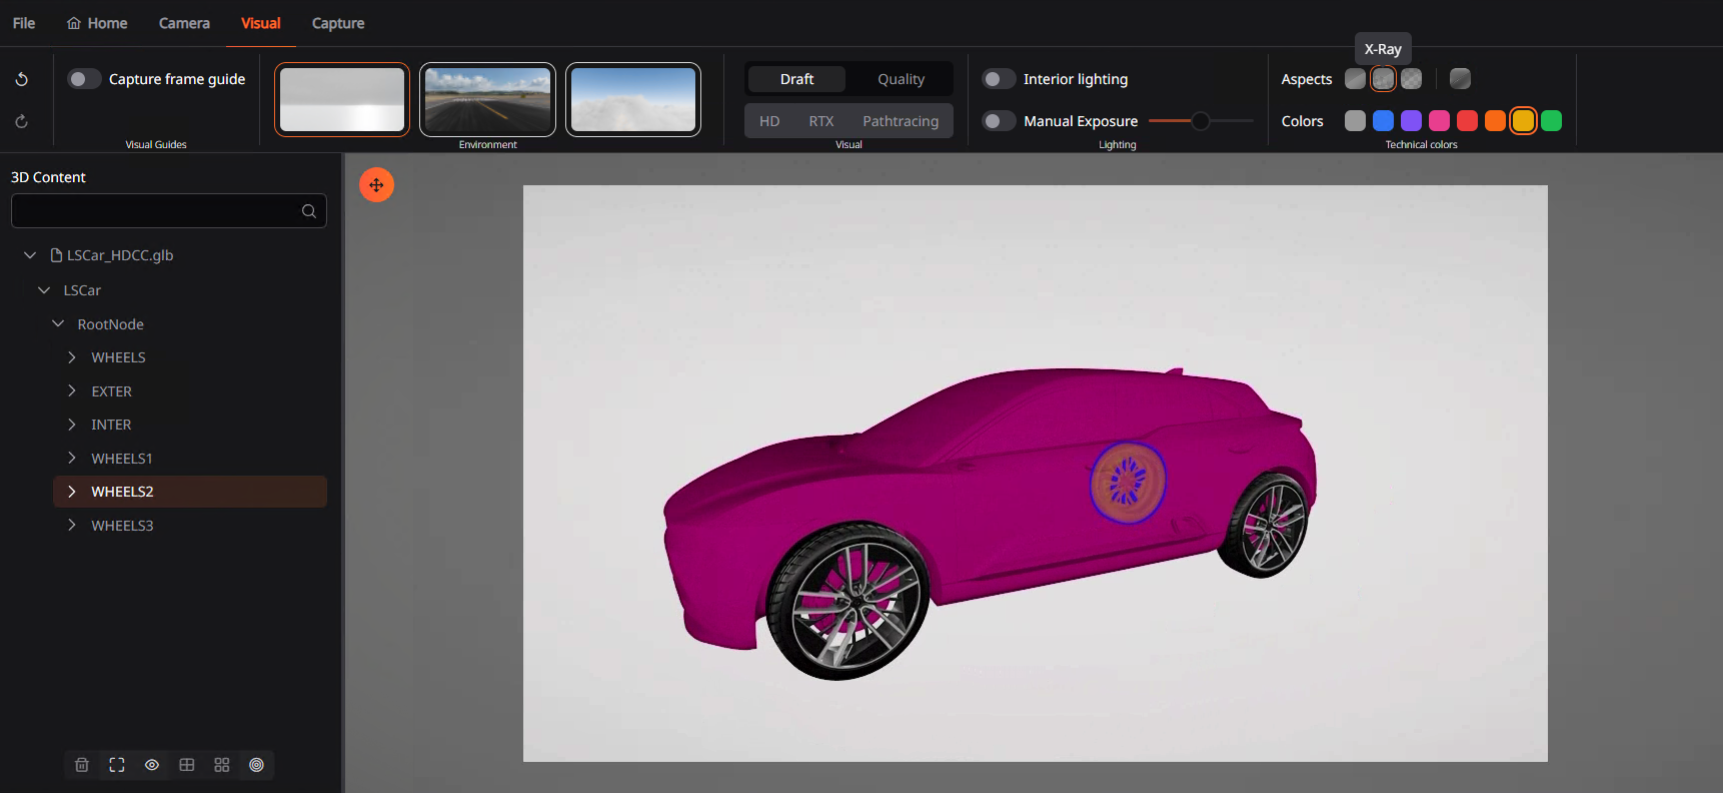
Task: Select the X-Ray aspect icon
Action: click(1383, 79)
